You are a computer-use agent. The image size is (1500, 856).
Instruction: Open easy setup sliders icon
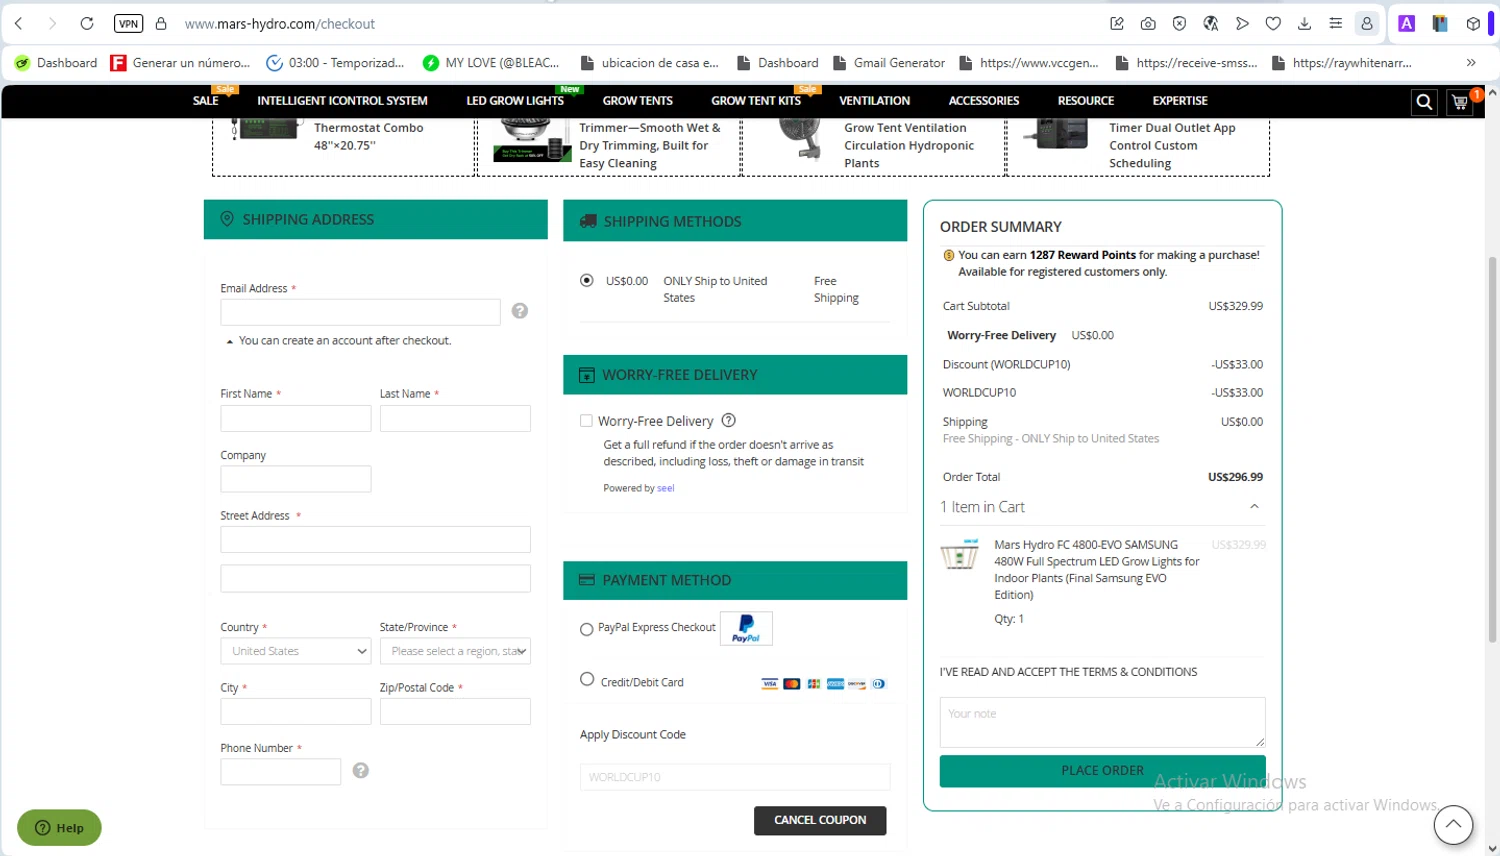(x=1335, y=23)
